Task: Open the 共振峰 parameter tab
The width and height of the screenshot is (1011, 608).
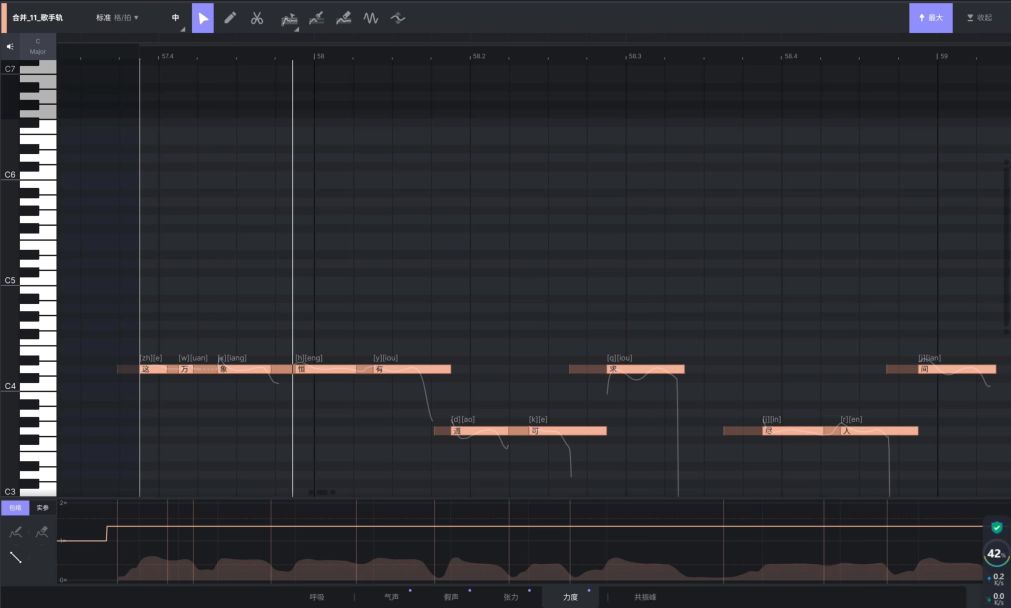Action: click(x=645, y=597)
